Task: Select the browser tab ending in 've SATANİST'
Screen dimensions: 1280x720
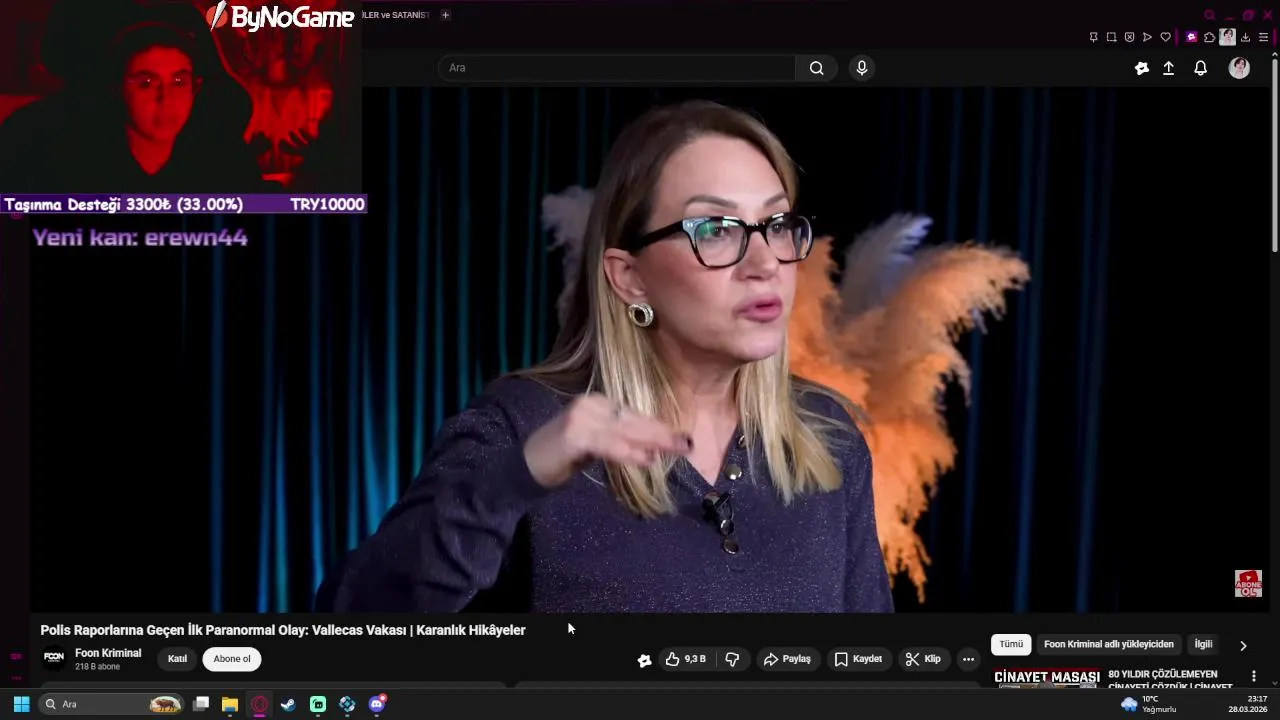Action: [x=396, y=15]
